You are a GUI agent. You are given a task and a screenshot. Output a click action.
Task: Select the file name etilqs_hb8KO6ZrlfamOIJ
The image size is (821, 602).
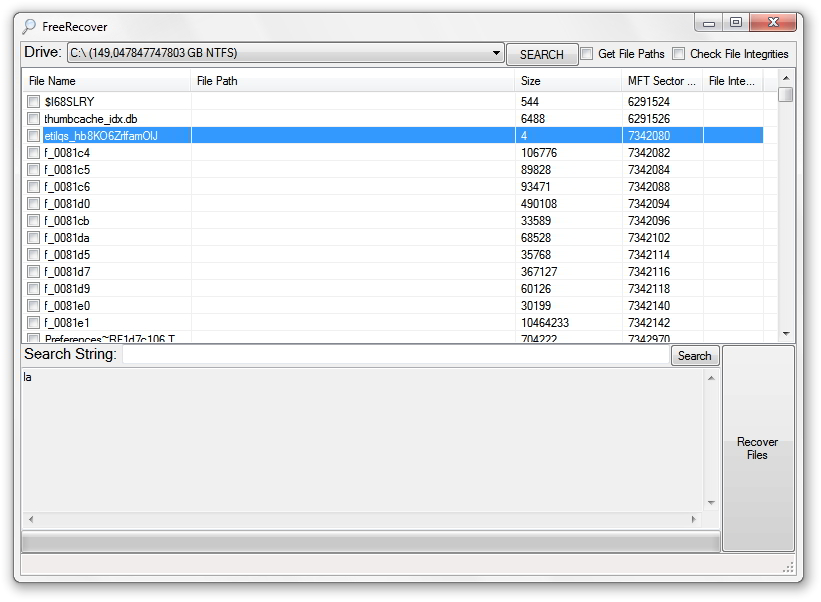(x=101, y=136)
